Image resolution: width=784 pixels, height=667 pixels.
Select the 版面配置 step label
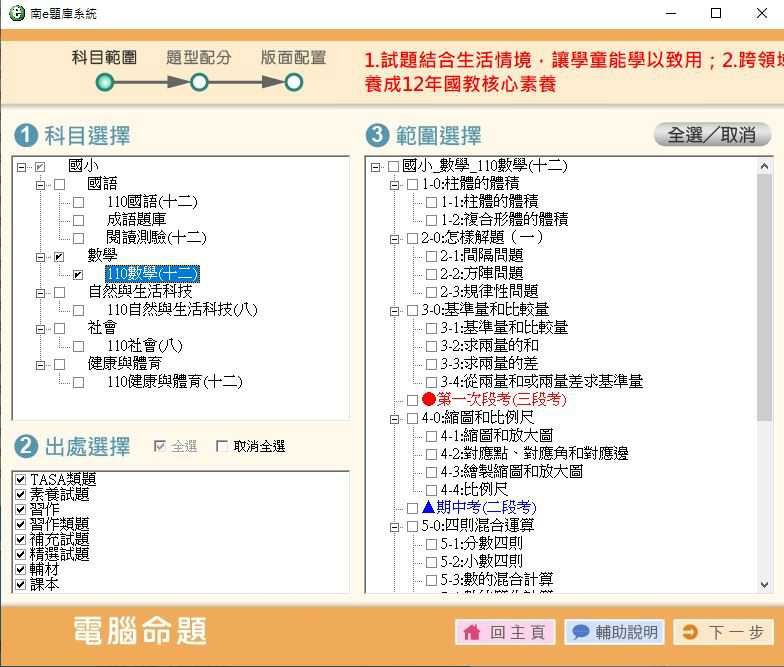[x=294, y=58]
